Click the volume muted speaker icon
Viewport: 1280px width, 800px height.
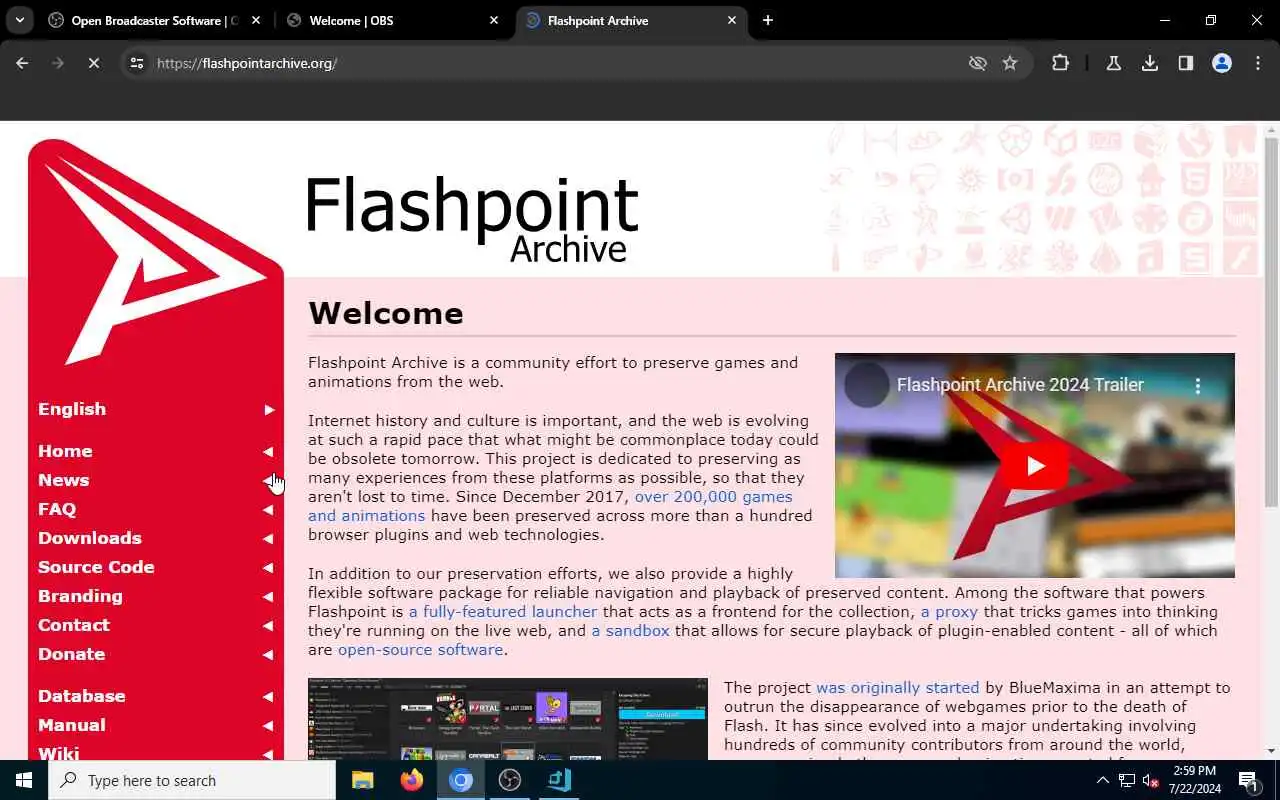tap(1151, 780)
